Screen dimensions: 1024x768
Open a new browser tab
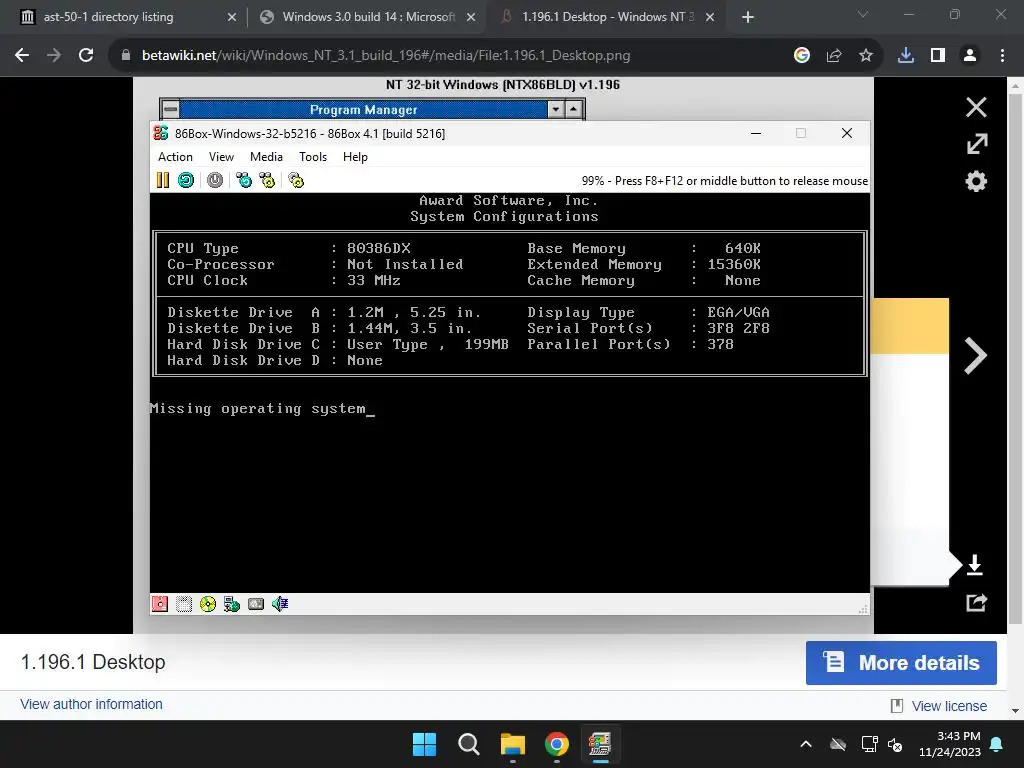pyautogui.click(x=748, y=17)
